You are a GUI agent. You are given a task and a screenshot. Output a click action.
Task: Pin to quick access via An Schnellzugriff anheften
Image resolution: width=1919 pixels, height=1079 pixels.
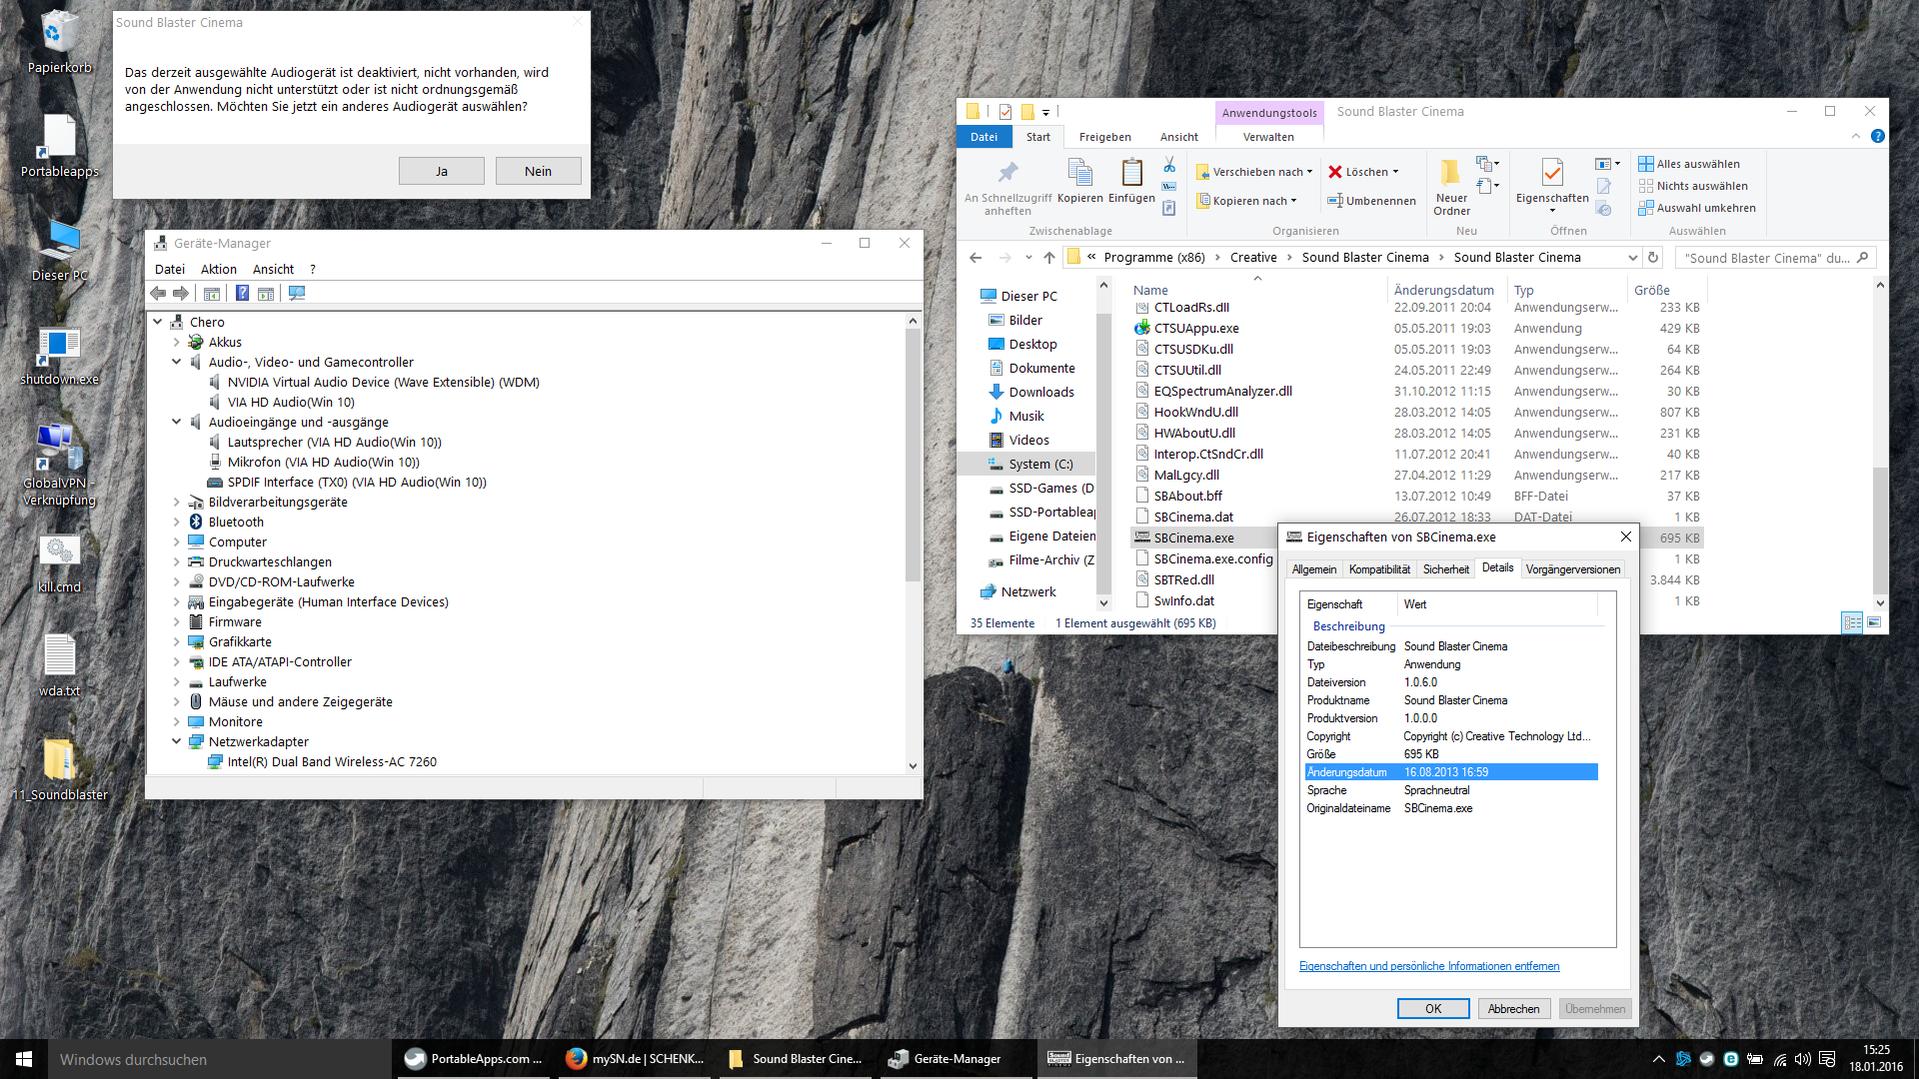1008,187
